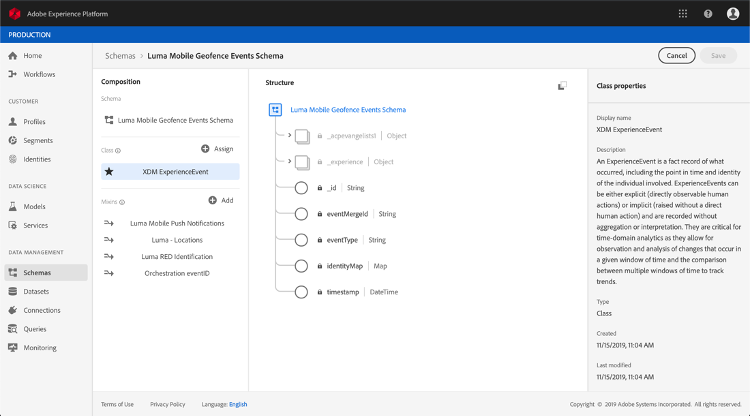750x416 pixels.
Task: Select Luma Mobile Geofence Events Schema in Composition
Action: coord(175,120)
